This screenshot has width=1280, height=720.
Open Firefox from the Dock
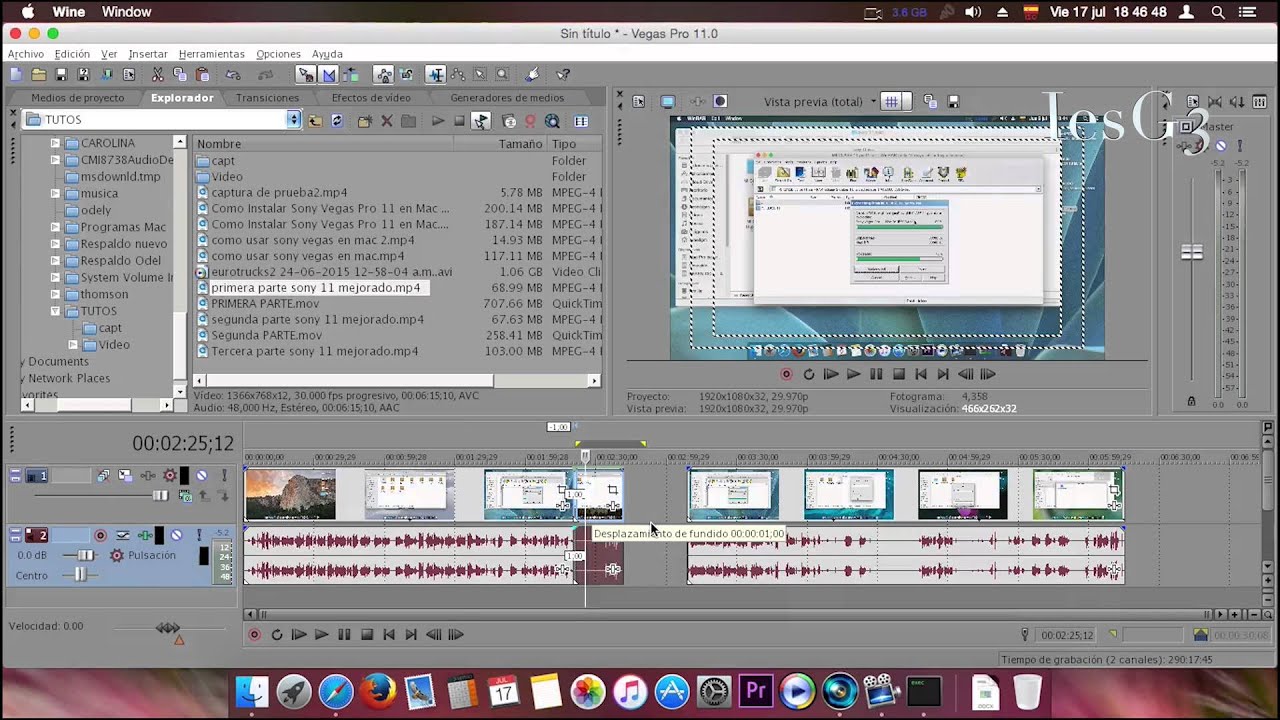pos(378,691)
